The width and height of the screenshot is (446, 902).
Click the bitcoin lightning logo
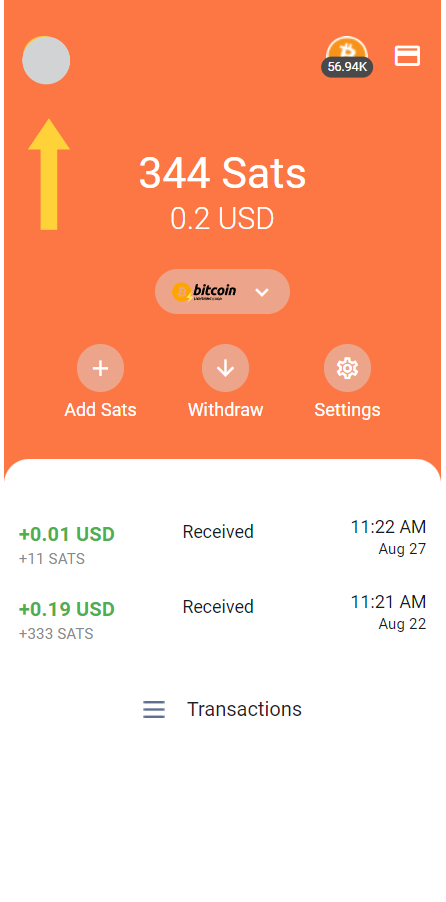[204, 292]
